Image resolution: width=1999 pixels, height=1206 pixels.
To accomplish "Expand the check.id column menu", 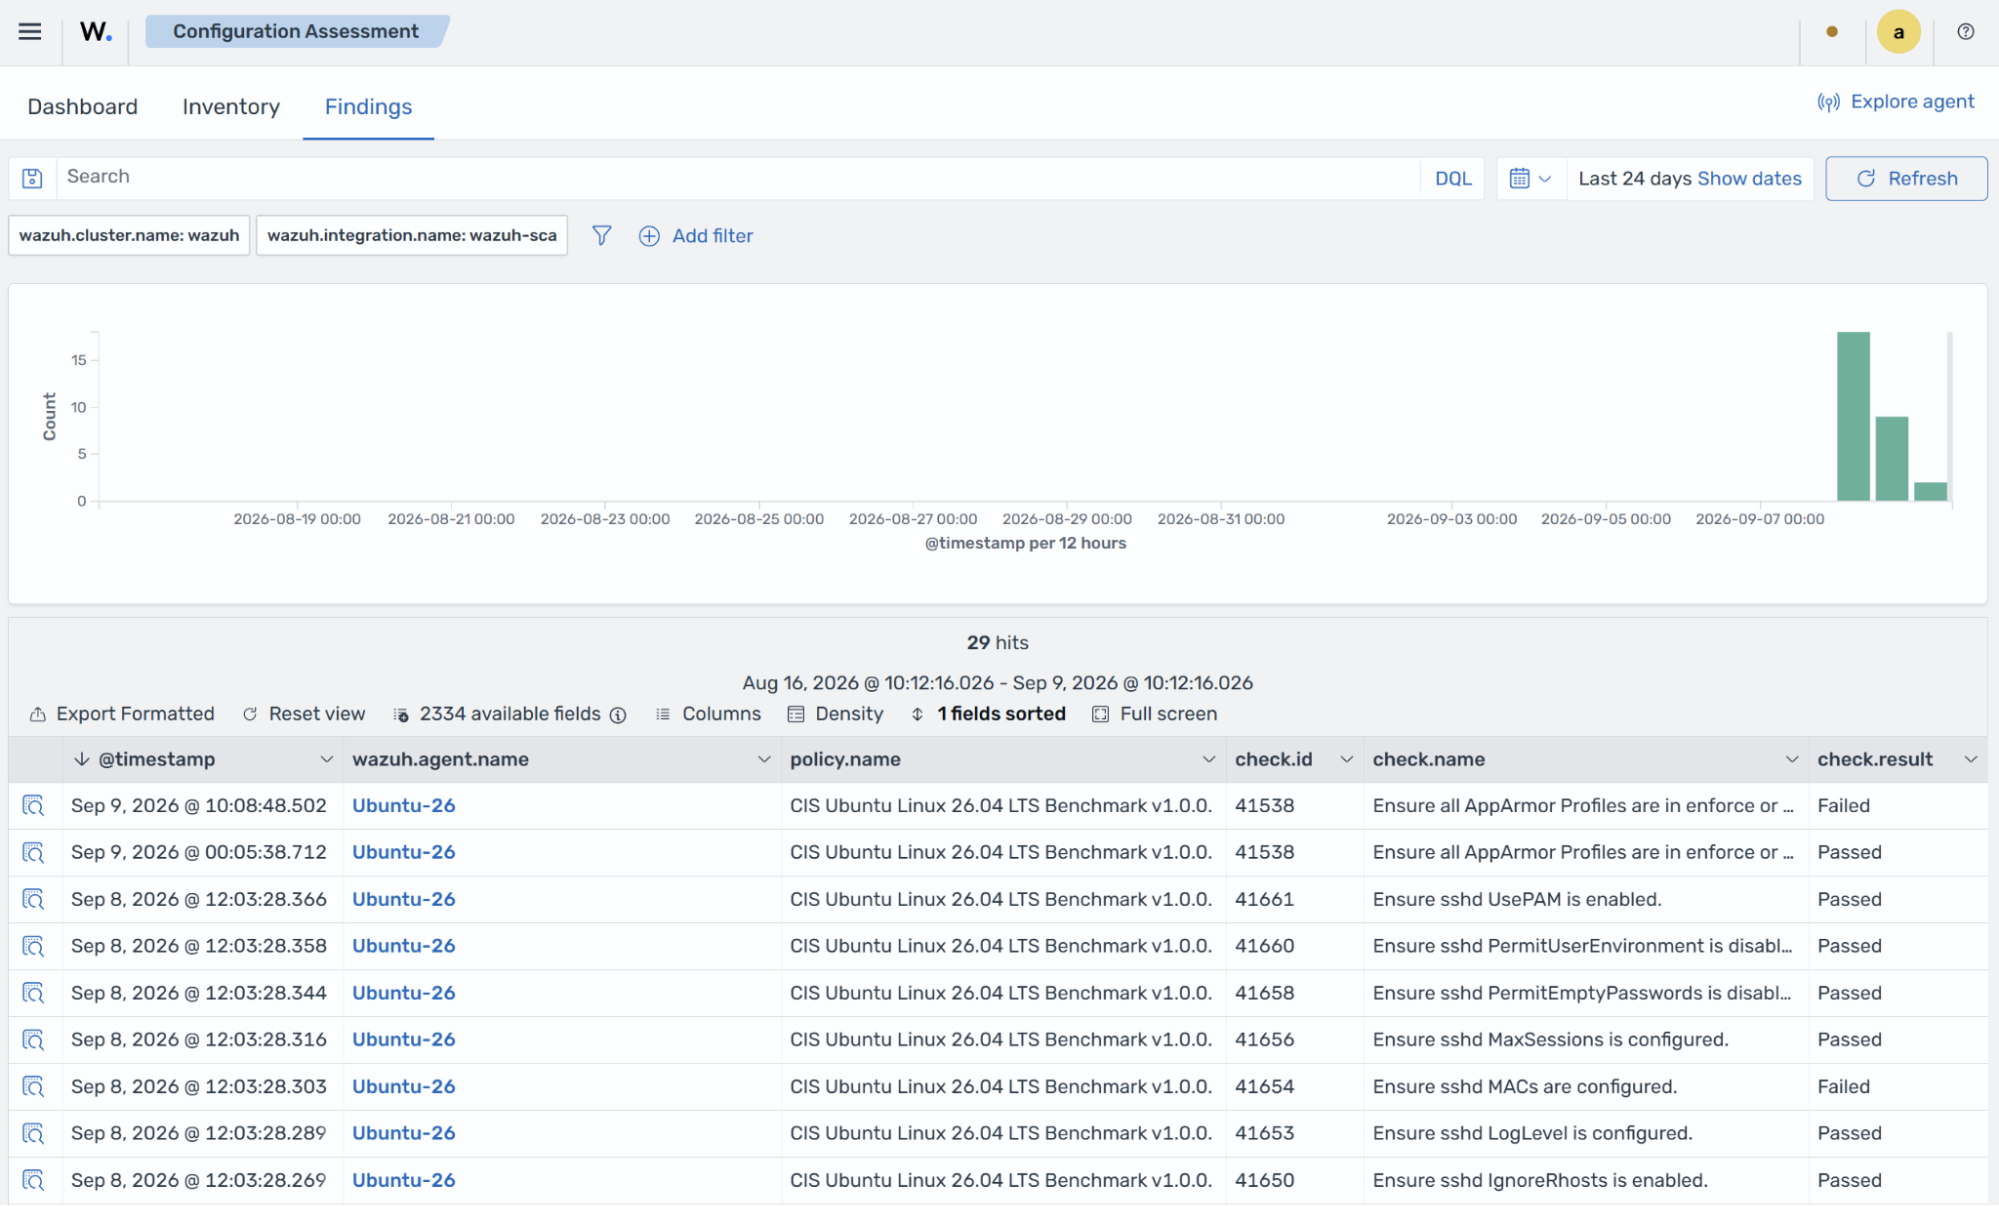I will click(1347, 759).
